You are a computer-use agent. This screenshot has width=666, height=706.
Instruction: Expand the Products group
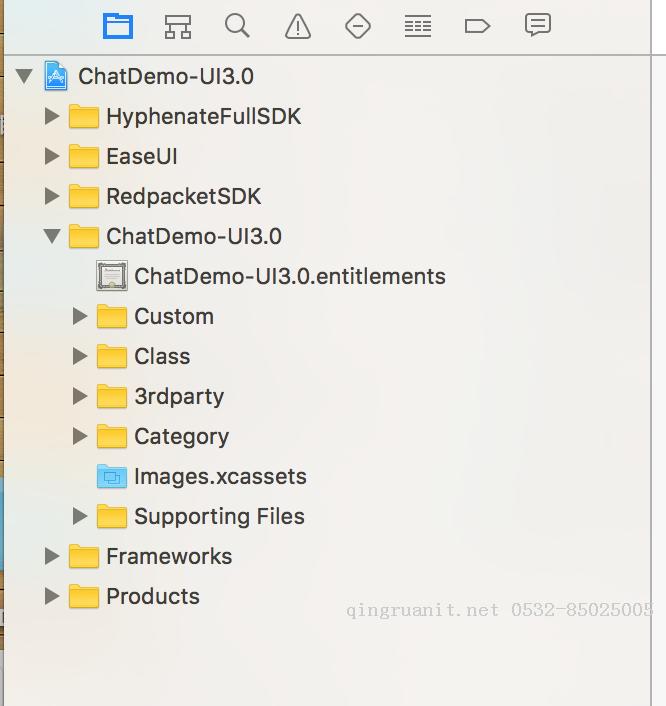pyautogui.click(x=52, y=596)
